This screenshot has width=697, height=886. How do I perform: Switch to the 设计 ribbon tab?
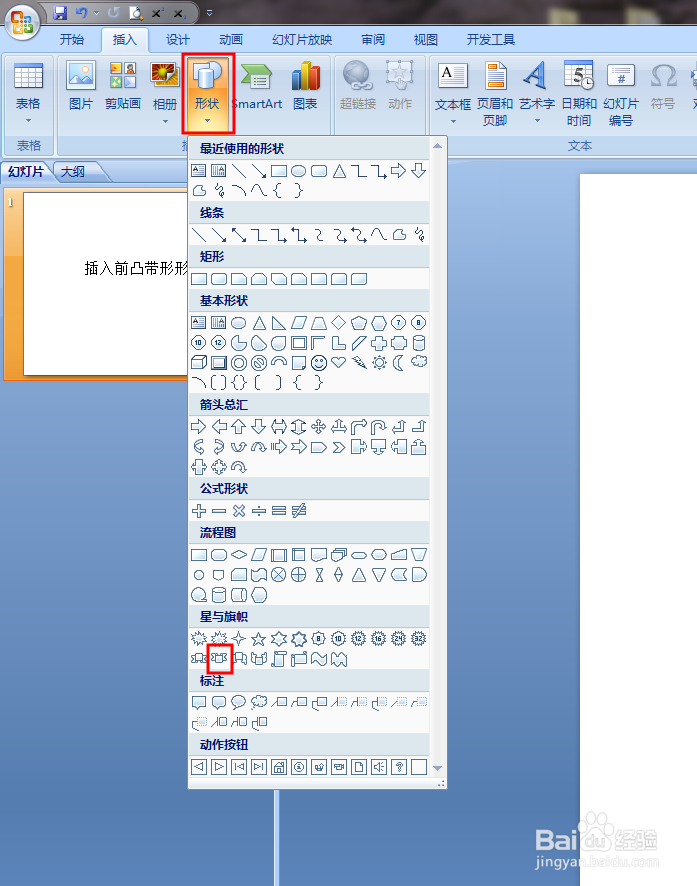coord(178,40)
